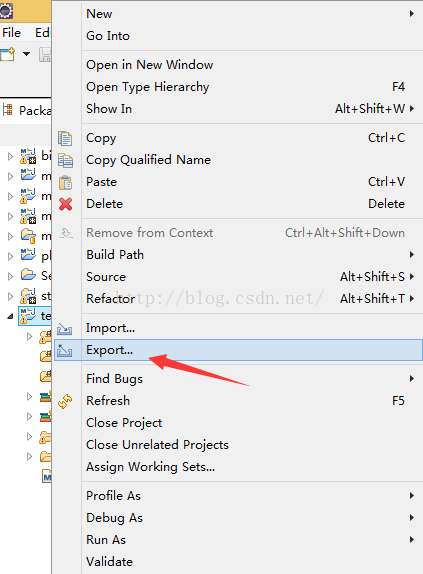Click the Import tray icon
Image resolution: width=423 pixels, height=574 pixels.
[65, 329]
